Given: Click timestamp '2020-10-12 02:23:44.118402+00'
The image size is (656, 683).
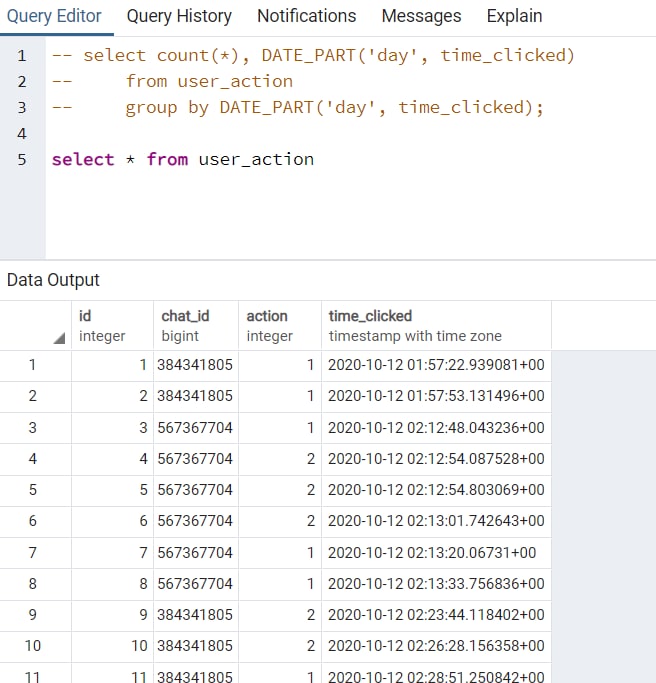Looking at the screenshot, I should (x=436, y=615).
